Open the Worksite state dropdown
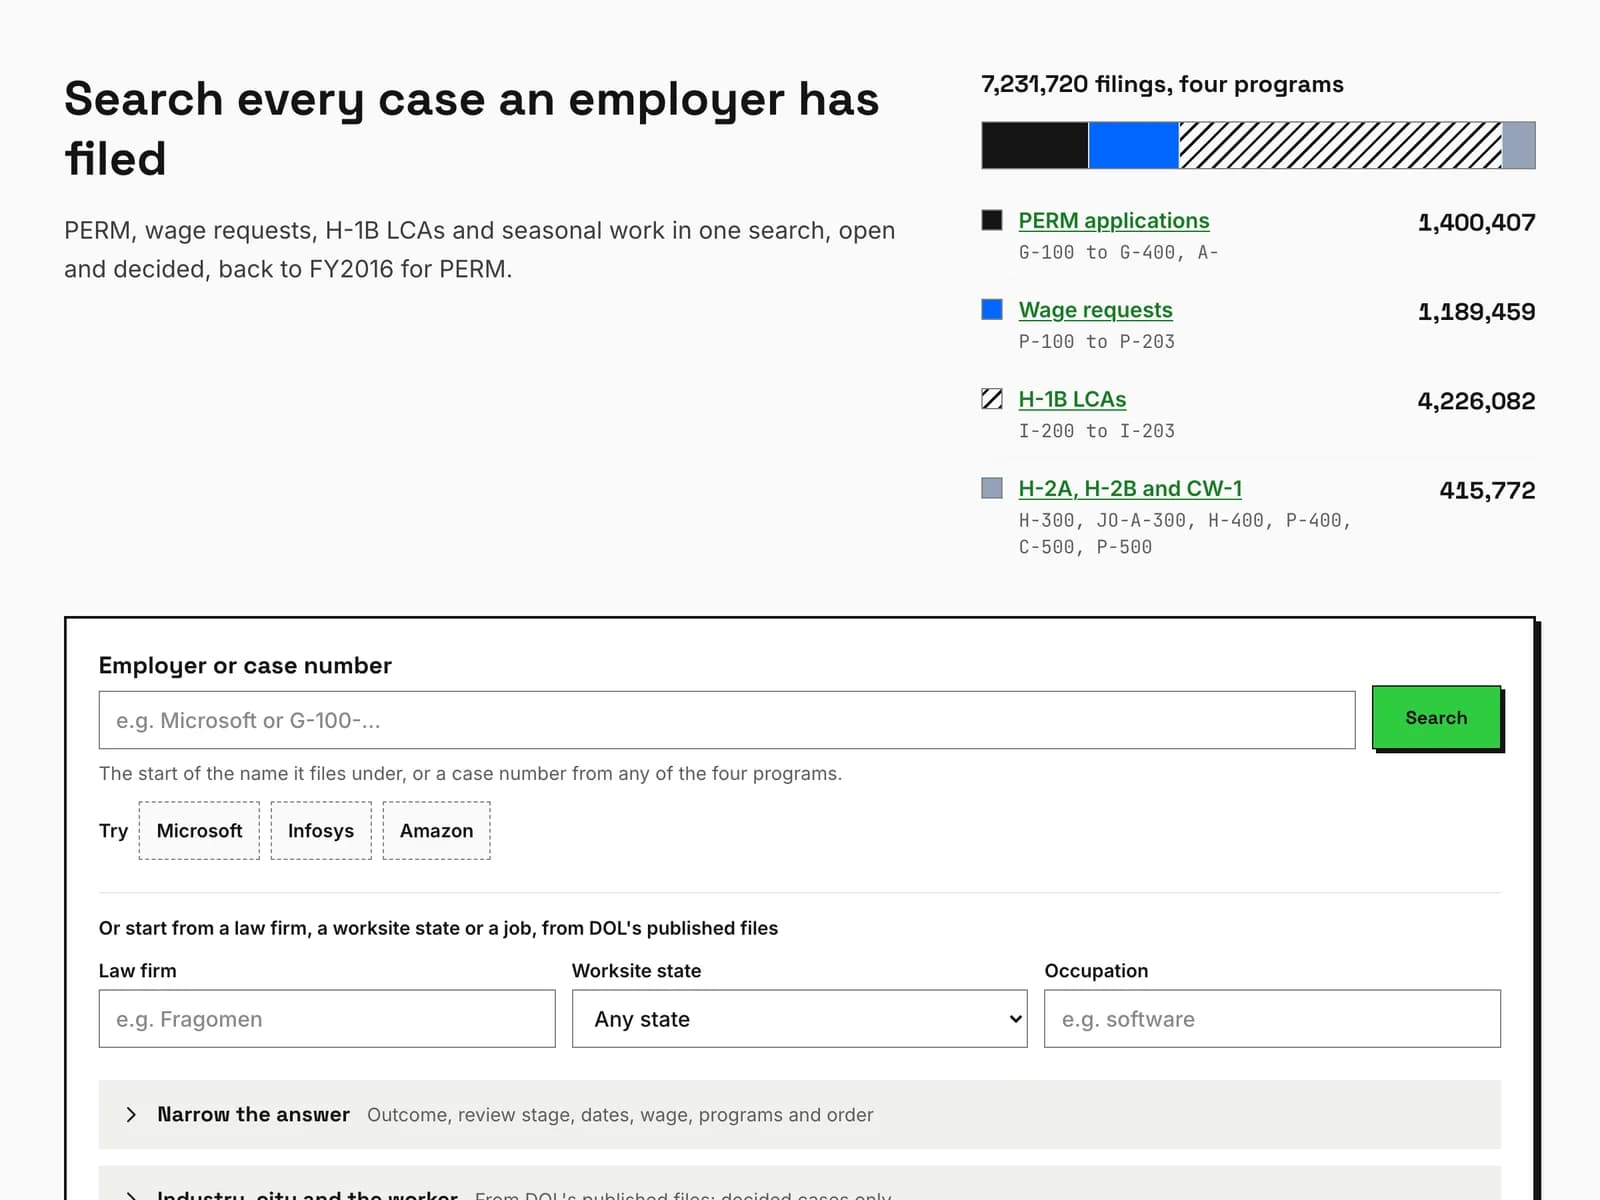1600x1200 pixels. [x=800, y=1019]
